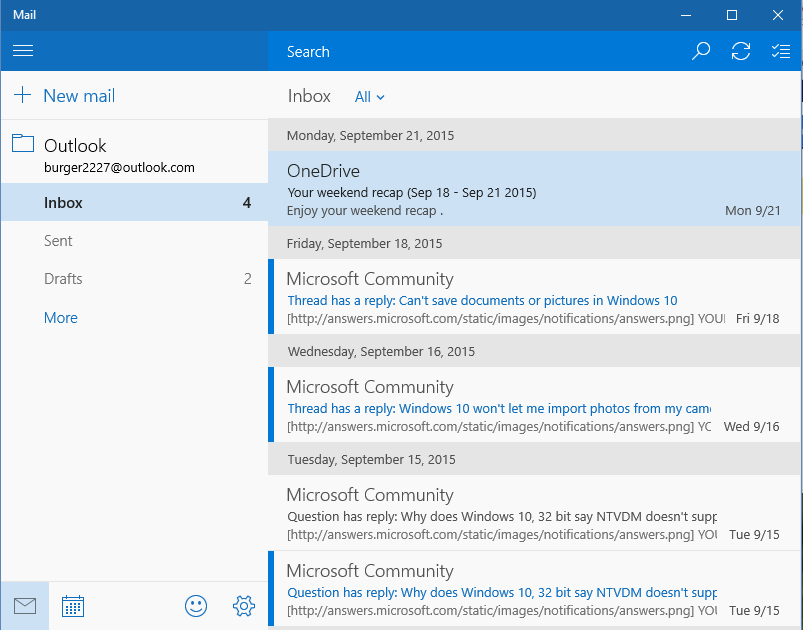The width and height of the screenshot is (803, 630).
Task: Click the plus icon for new mail
Action: 23,95
